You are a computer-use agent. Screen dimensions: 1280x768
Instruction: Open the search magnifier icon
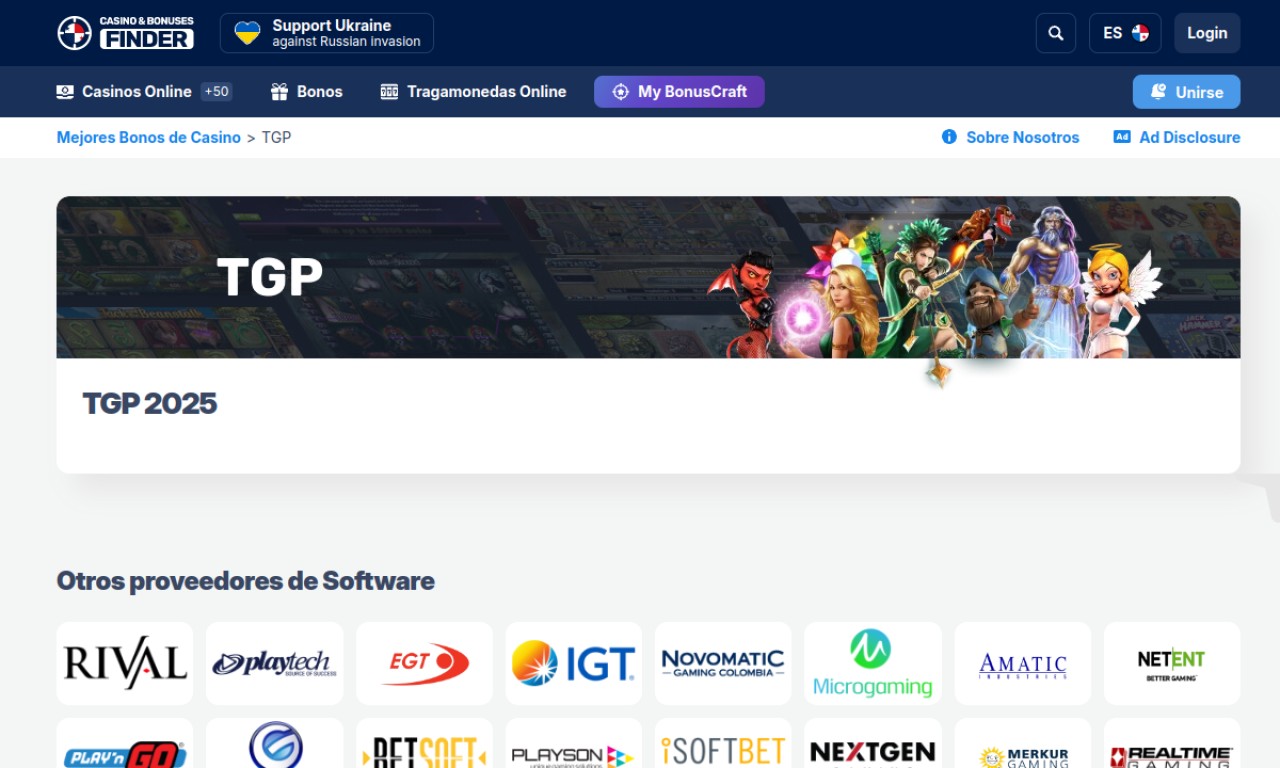click(x=1056, y=33)
